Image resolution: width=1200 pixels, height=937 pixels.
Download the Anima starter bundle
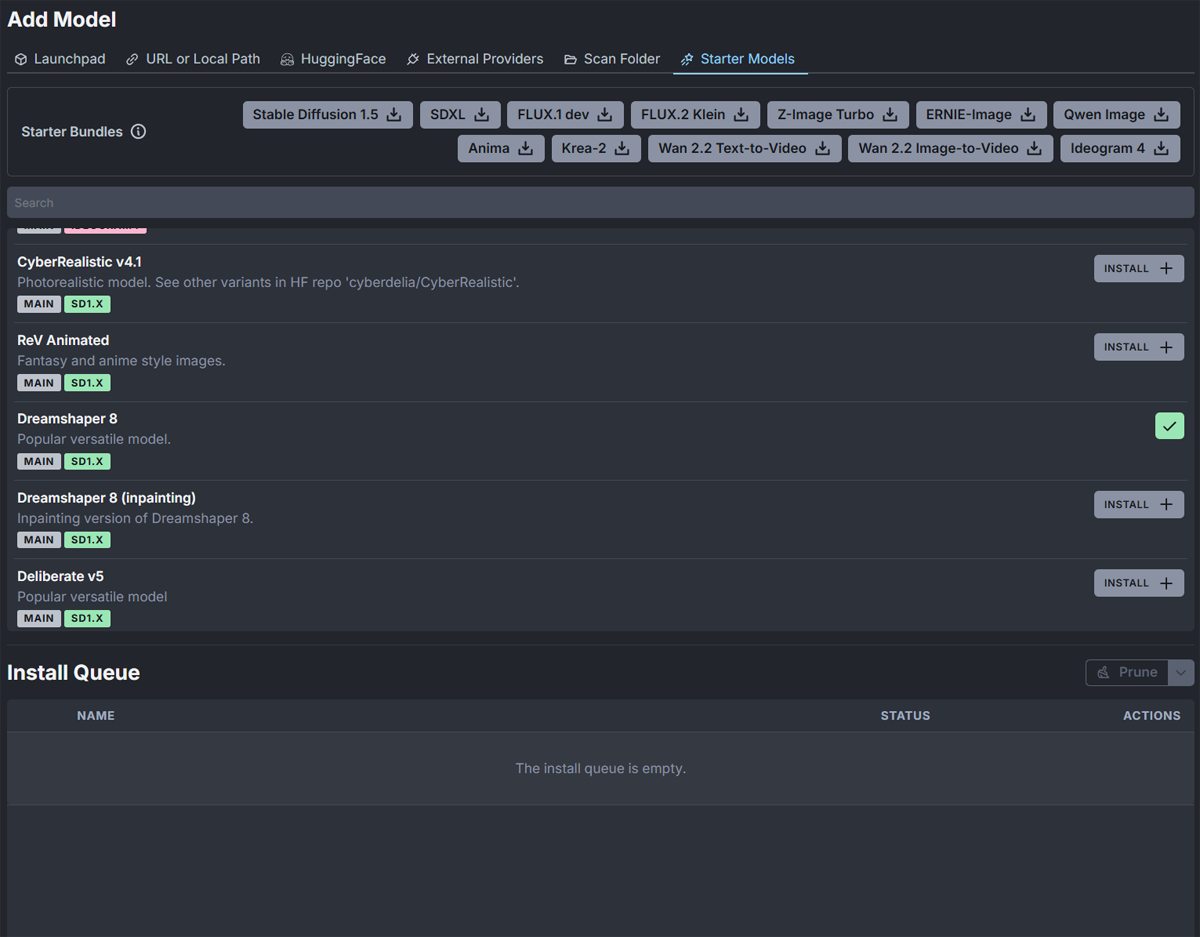tap(501, 149)
